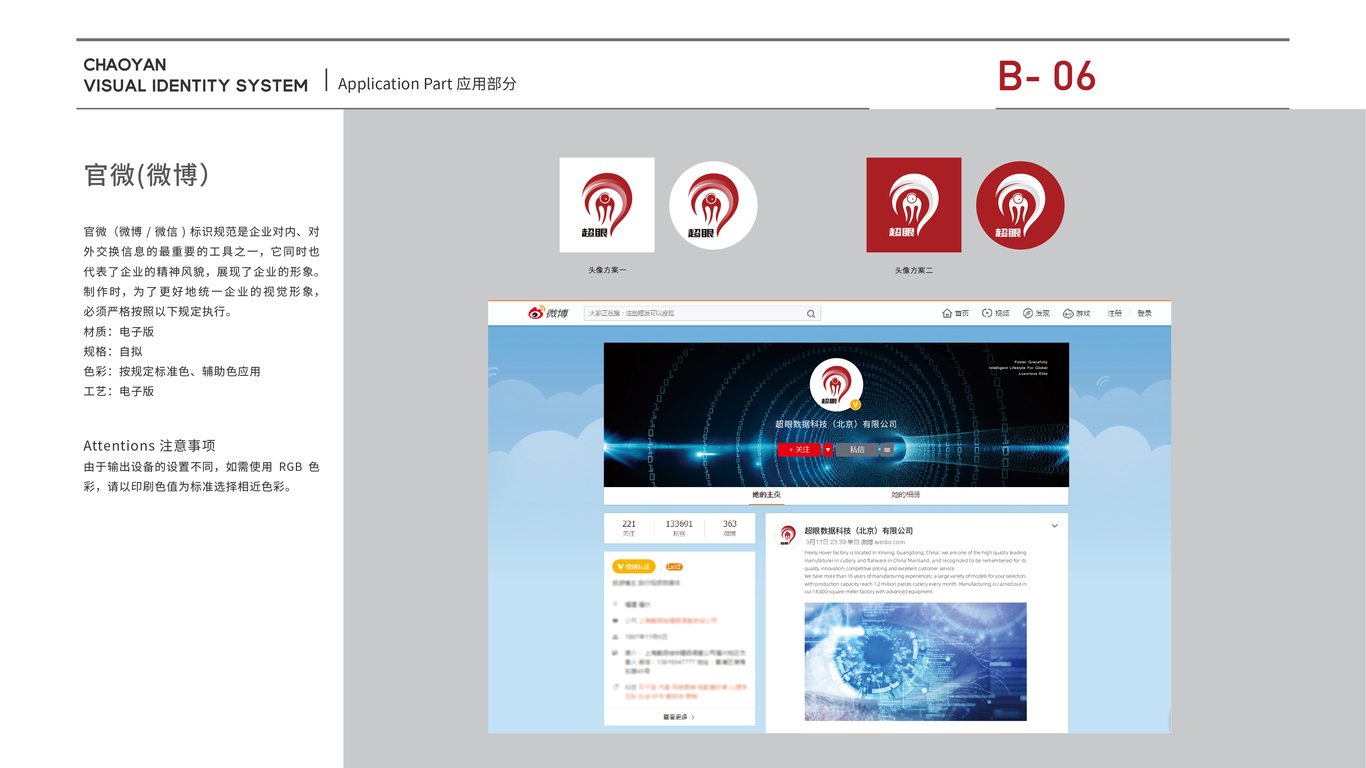This screenshot has height=768, width=1366.
Task: Click the 头像方案一 caption
Action: [x=607, y=271]
